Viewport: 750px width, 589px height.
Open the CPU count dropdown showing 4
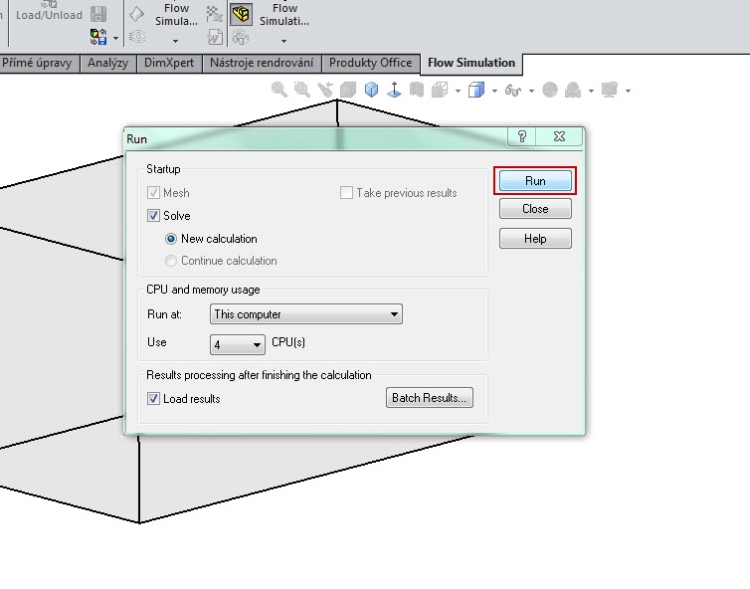[x=238, y=344]
